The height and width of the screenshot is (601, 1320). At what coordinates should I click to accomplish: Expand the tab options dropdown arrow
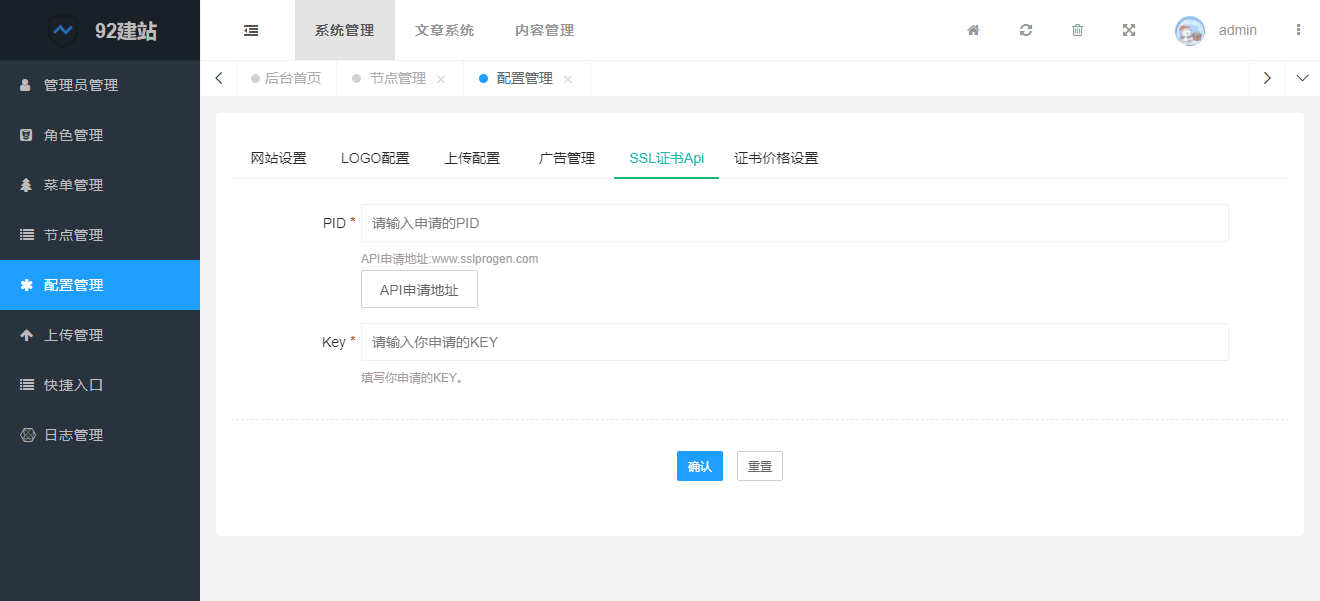[x=1302, y=78]
